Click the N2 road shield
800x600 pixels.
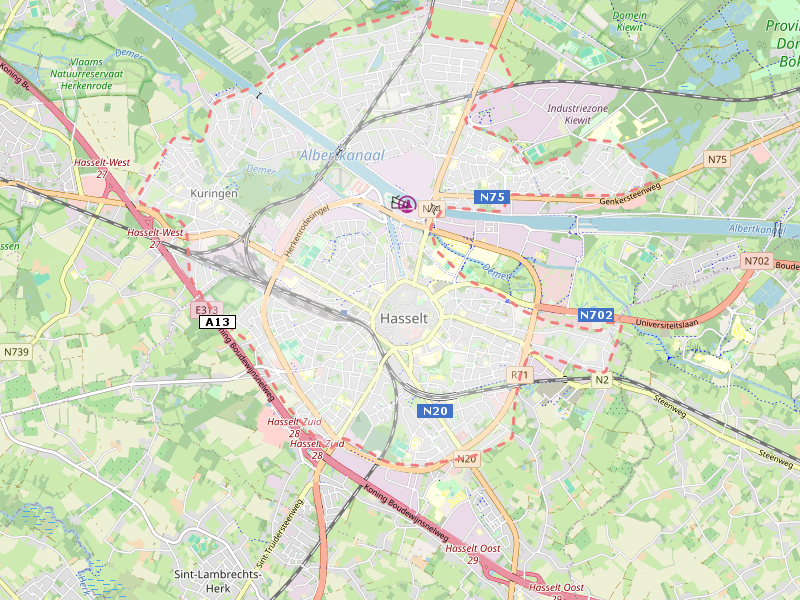point(602,380)
